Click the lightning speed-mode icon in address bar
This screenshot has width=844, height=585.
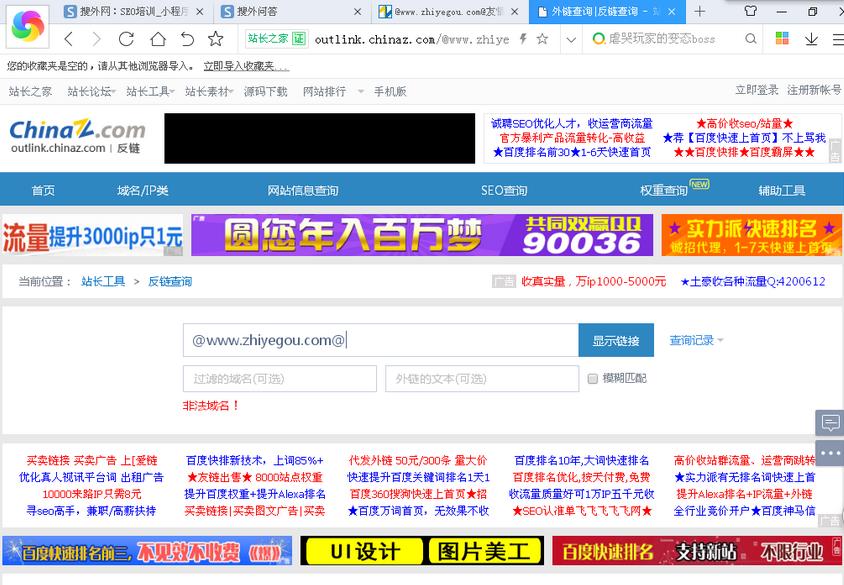(x=523, y=38)
